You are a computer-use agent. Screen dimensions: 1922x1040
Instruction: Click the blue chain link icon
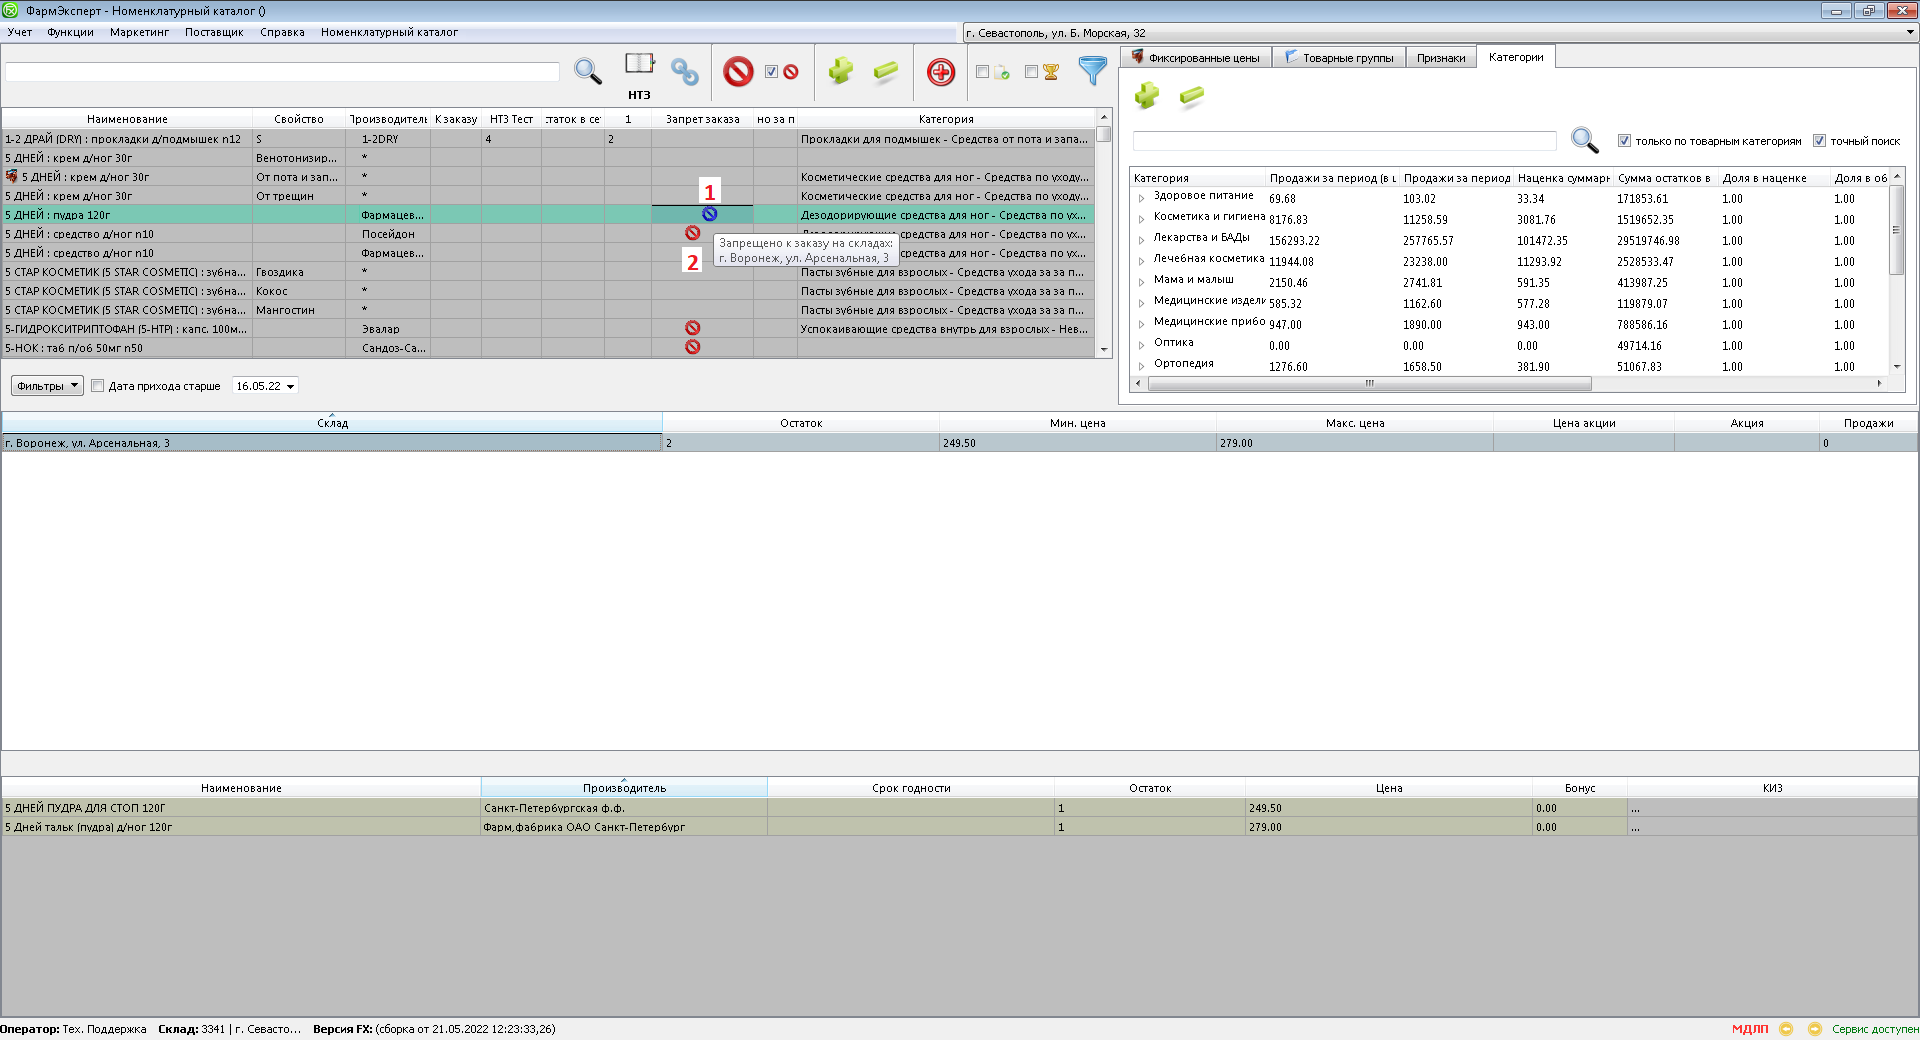[685, 71]
